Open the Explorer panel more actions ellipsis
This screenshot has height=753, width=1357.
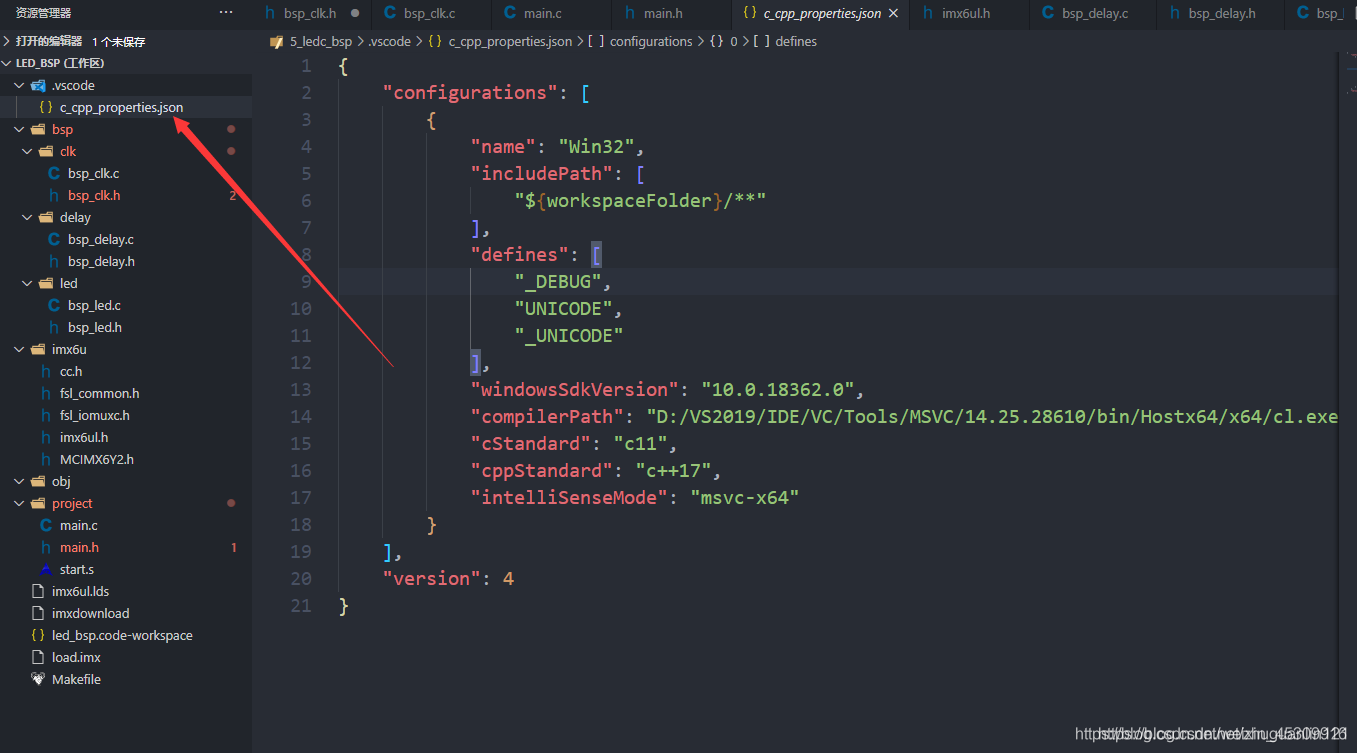coord(226,13)
